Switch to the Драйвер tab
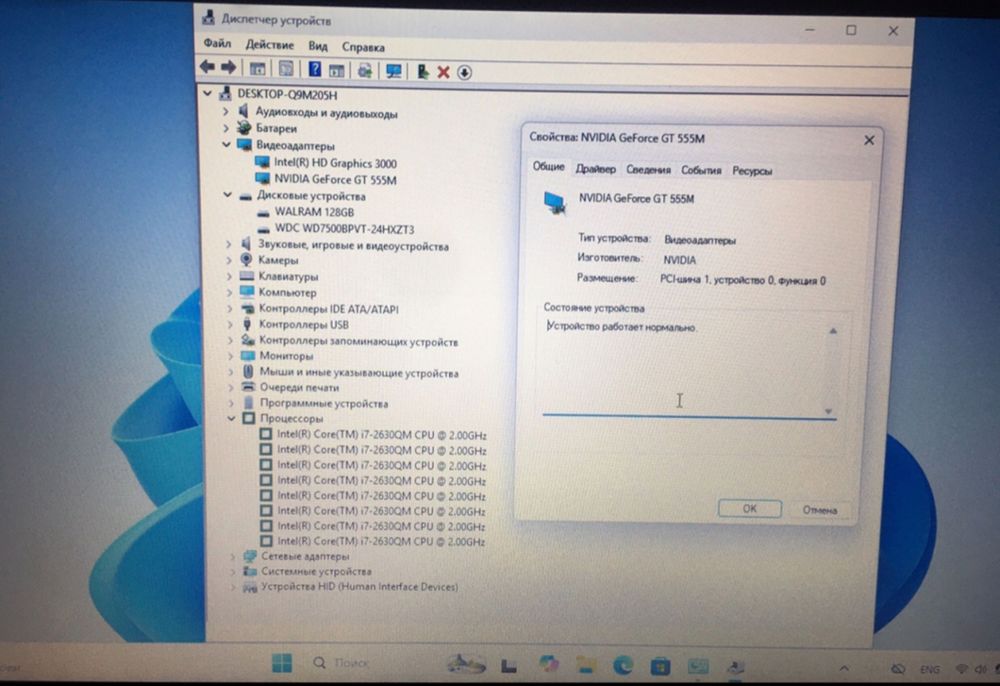This screenshot has height=686, width=1000. tap(596, 169)
